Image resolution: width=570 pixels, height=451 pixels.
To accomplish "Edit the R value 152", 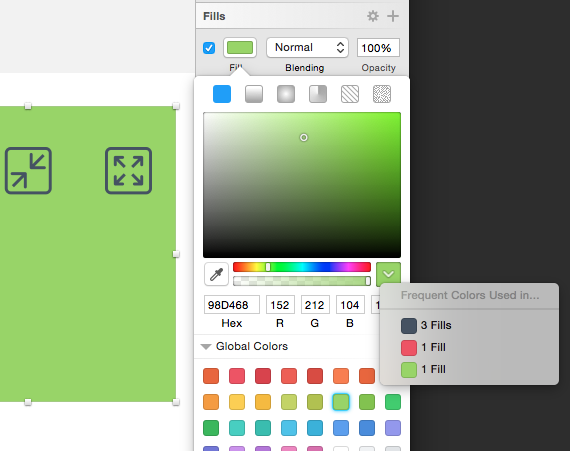I will (x=280, y=305).
